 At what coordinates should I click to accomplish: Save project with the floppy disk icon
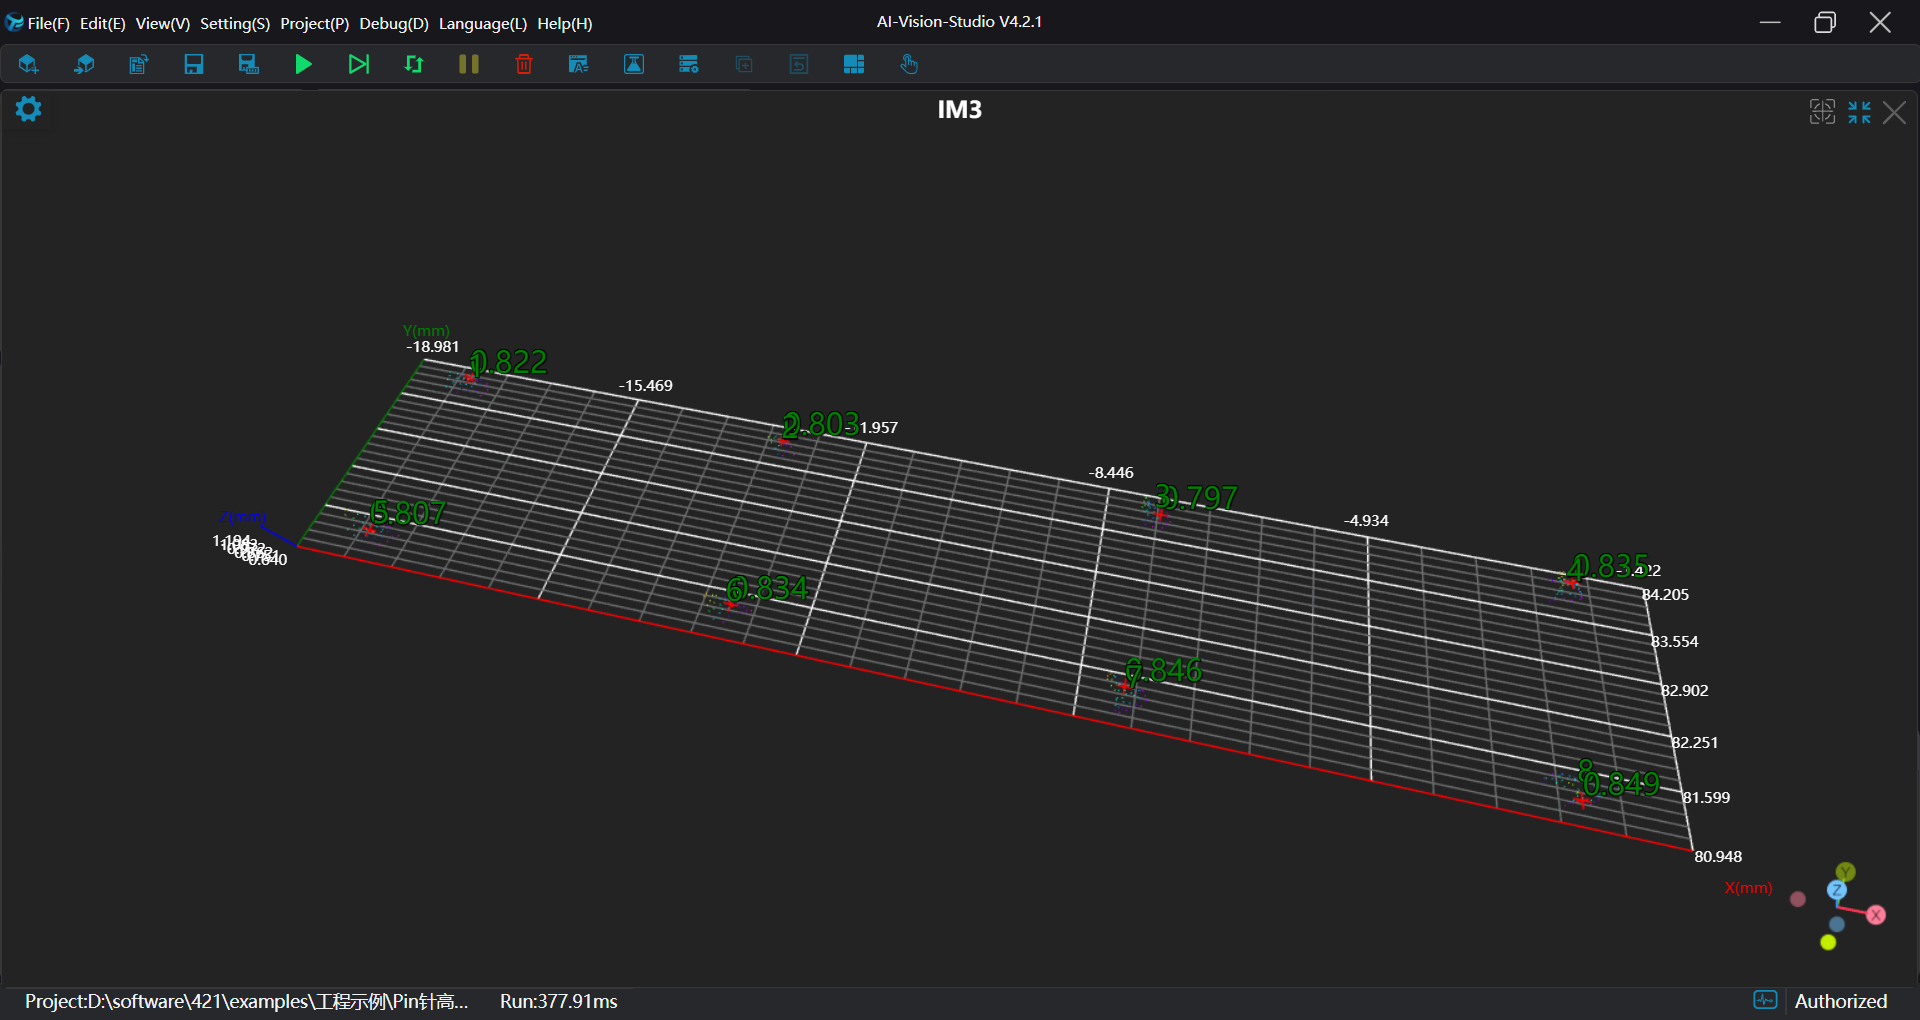click(x=193, y=65)
